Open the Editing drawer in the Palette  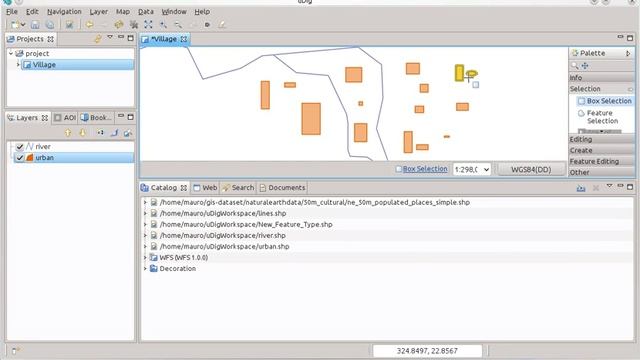point(602,139)
